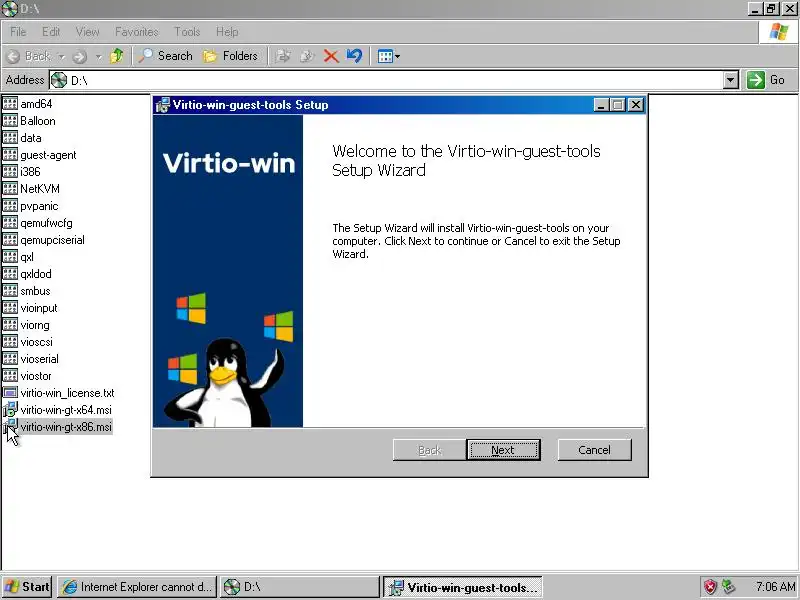Viewport: 800px width, 600px height.
Task: Open the Folders pane button
Action: coord(230,56)
